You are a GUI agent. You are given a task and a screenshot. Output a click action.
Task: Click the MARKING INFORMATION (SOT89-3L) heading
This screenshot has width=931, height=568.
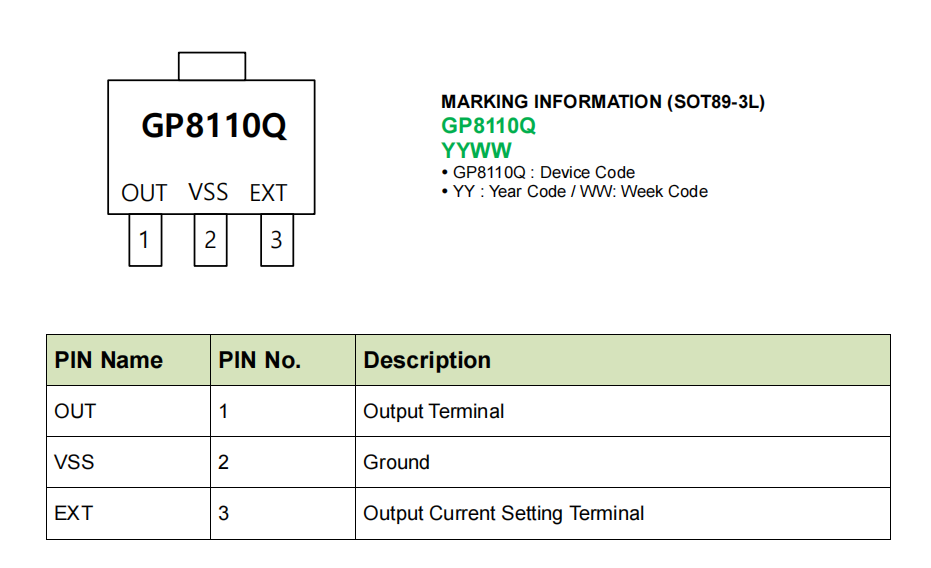point(603,102)
